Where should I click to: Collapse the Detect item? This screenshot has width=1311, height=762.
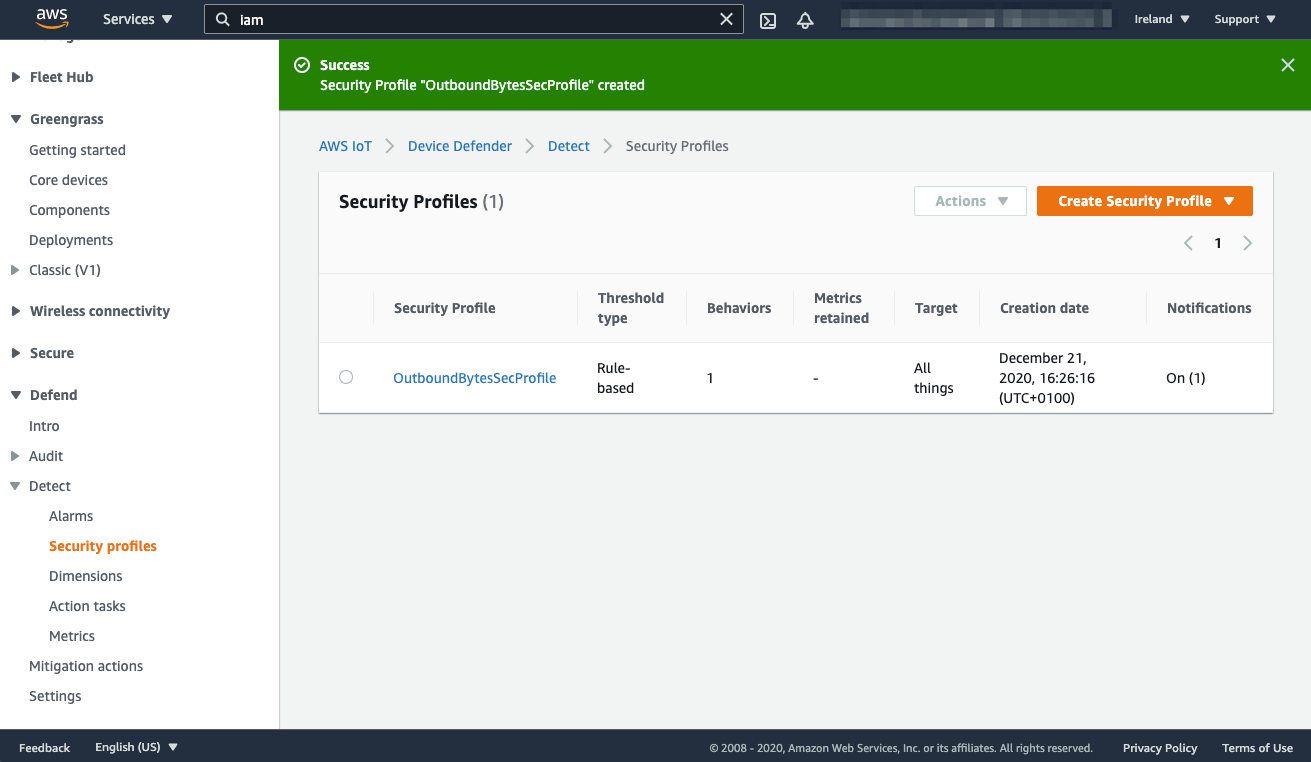(15, 486)
